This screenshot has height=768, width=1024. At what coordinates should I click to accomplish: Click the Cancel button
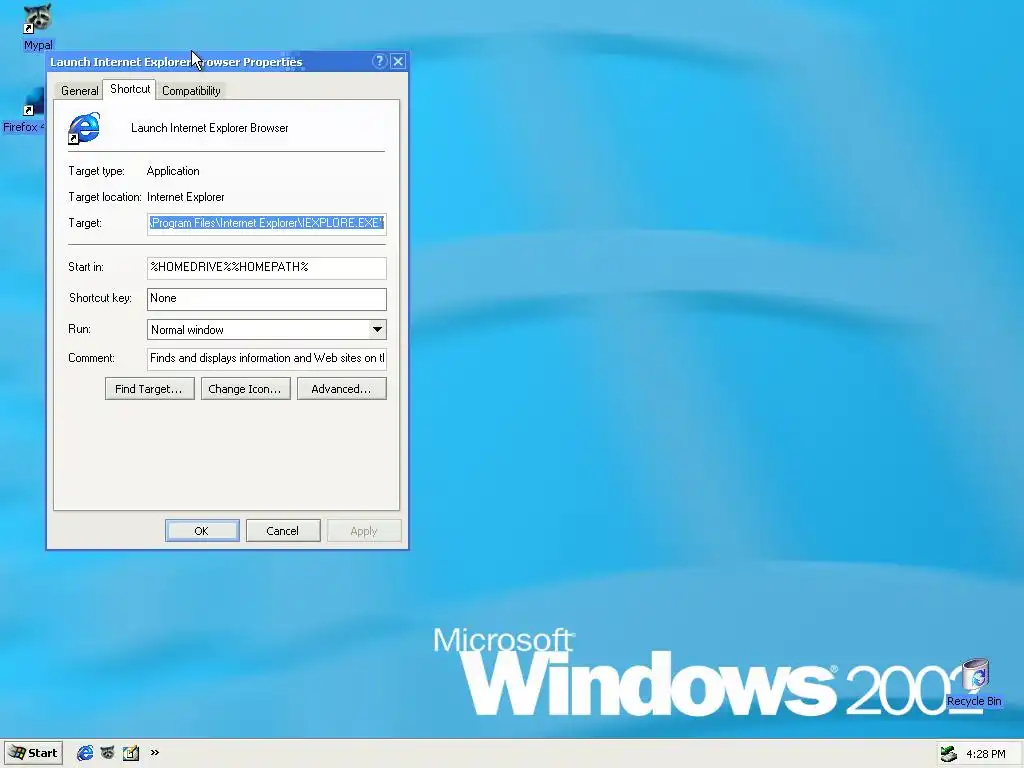[283, 531]
